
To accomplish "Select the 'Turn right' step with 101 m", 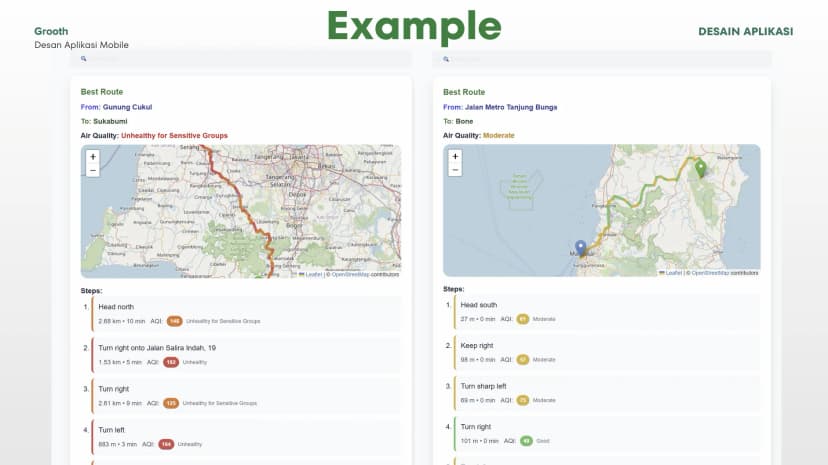I will click(x=607, y=434).
